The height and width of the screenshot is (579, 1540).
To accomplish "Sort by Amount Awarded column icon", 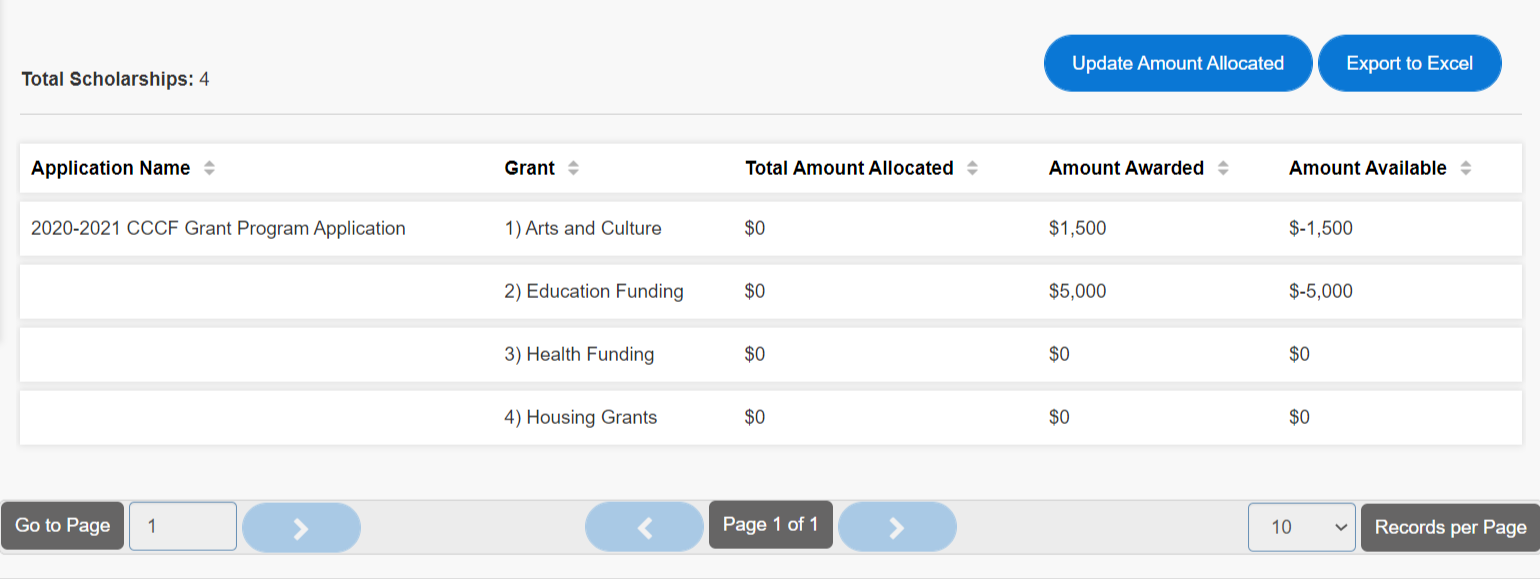I will tap(1222, 169).
